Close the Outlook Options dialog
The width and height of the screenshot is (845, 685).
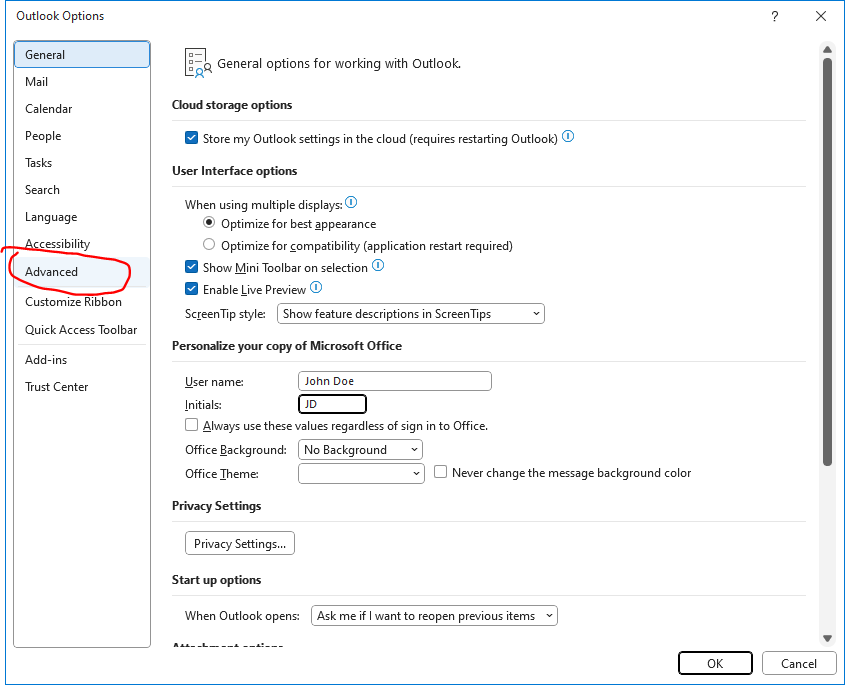click(x=821, y=16)
